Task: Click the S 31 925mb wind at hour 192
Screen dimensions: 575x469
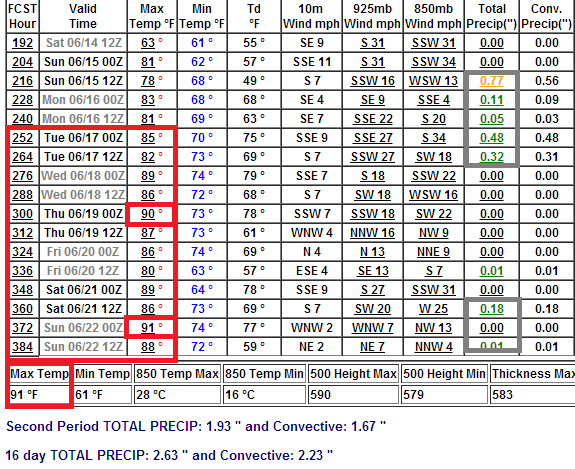Action: click(x=372, y=43)
